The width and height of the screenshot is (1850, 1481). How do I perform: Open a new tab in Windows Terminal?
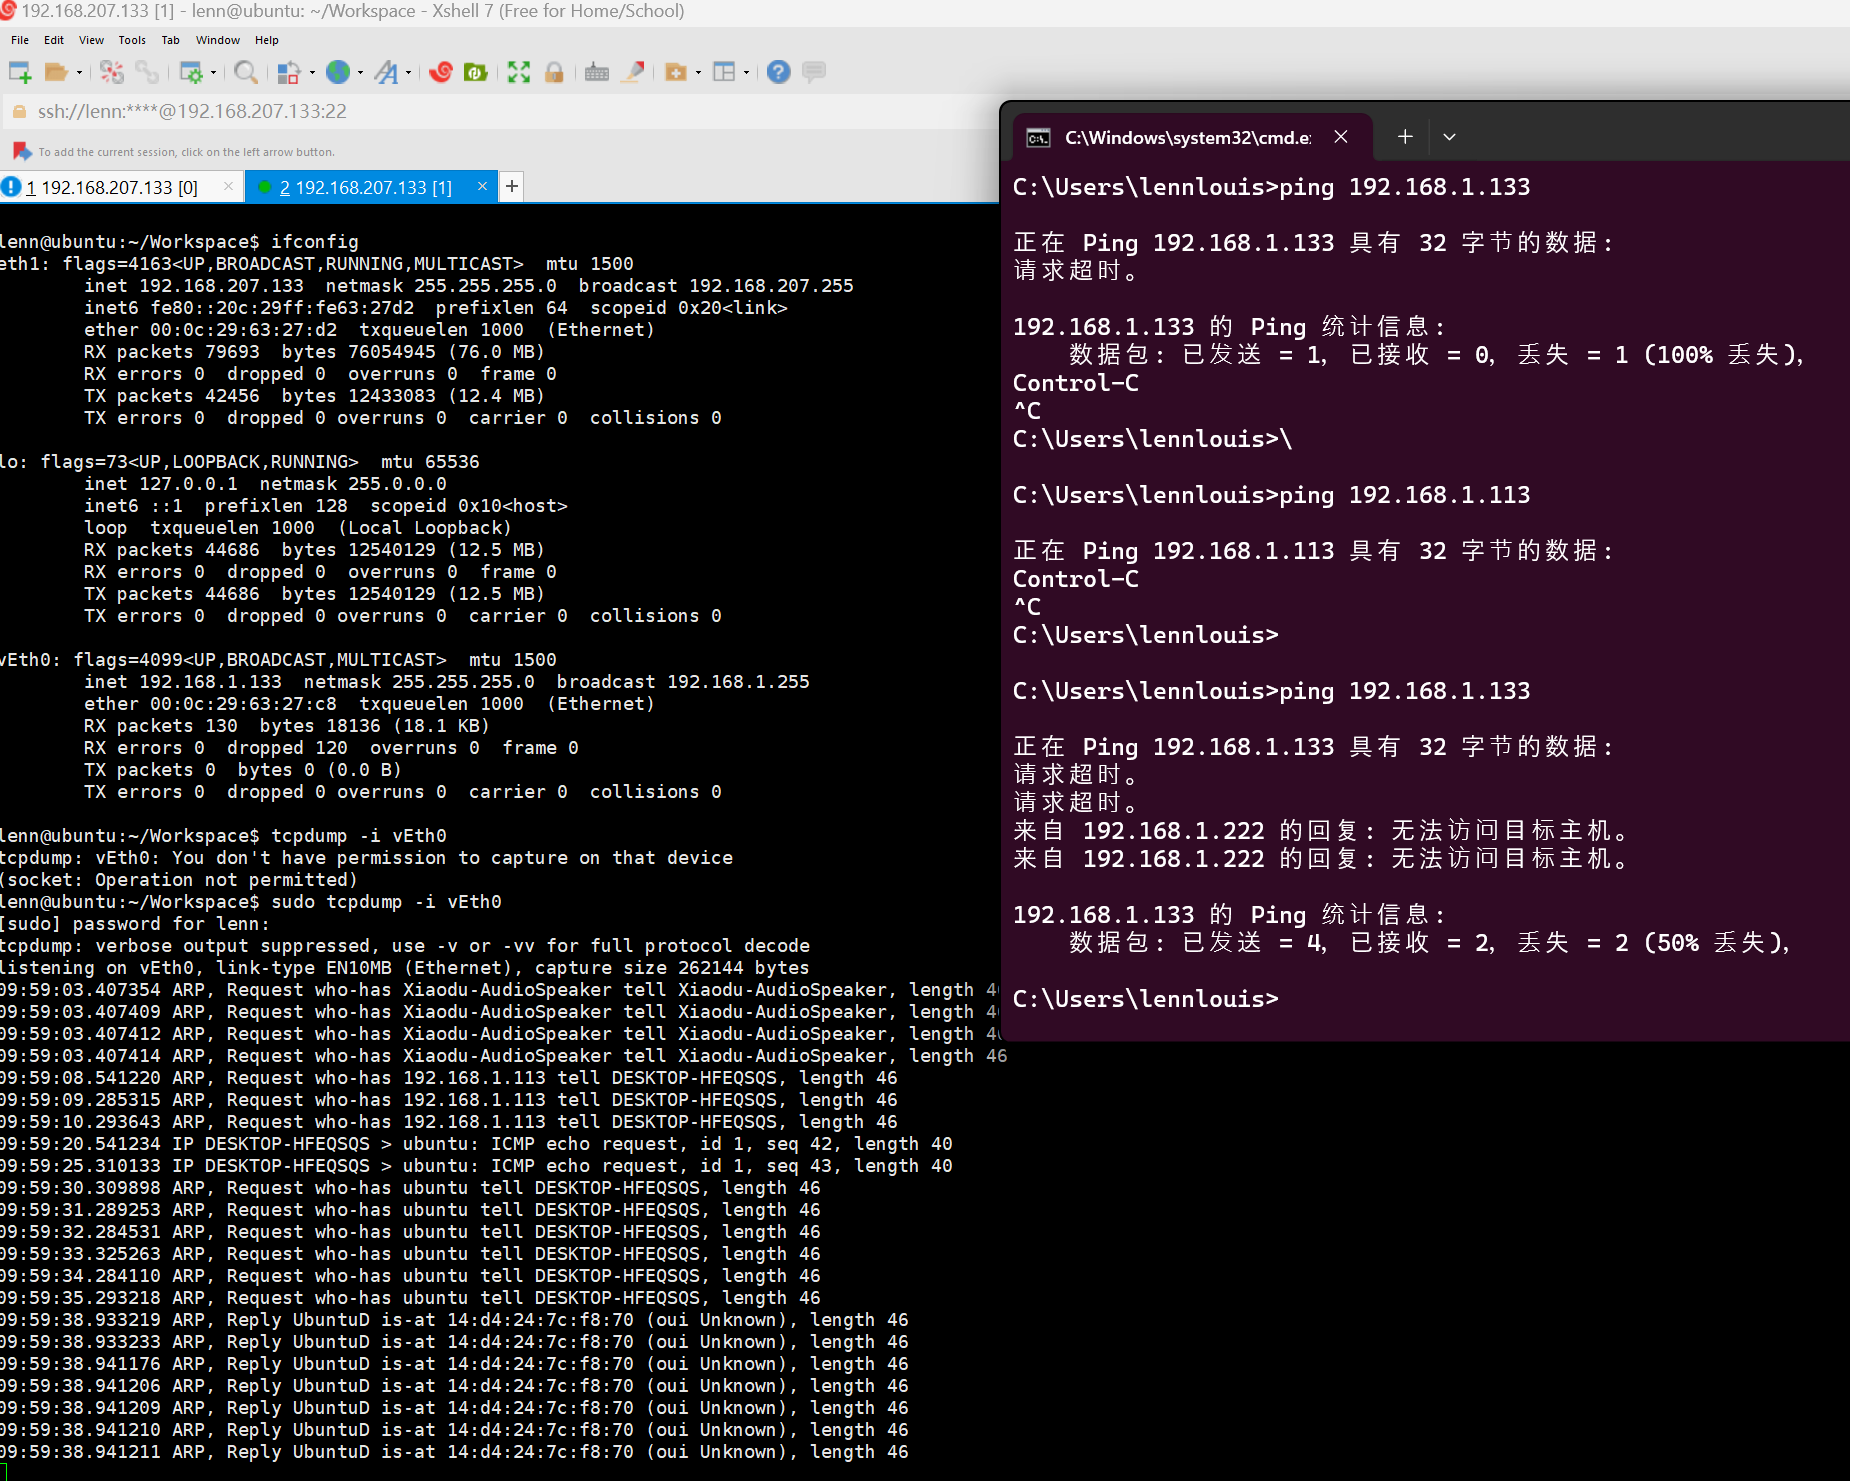[1405, 137]
